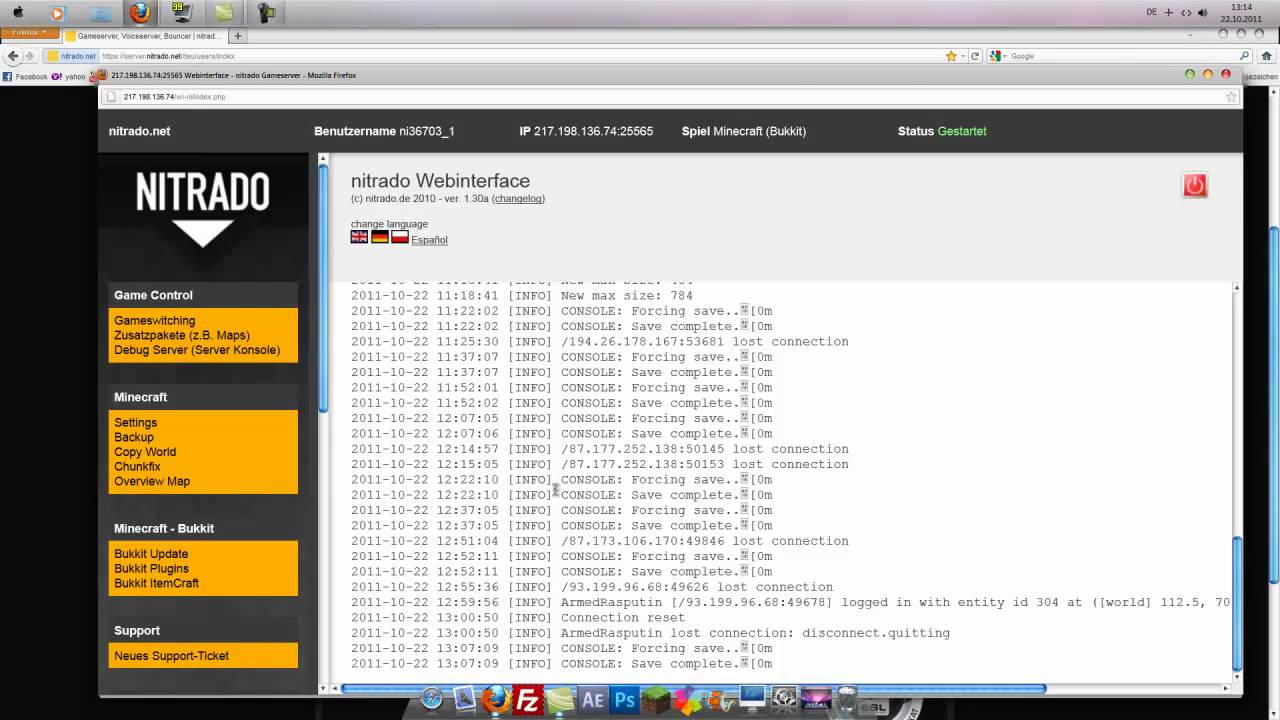Click nitrado.net in the header bar
The height and width of the screenshot is (720, 1280).
(139, 131)
